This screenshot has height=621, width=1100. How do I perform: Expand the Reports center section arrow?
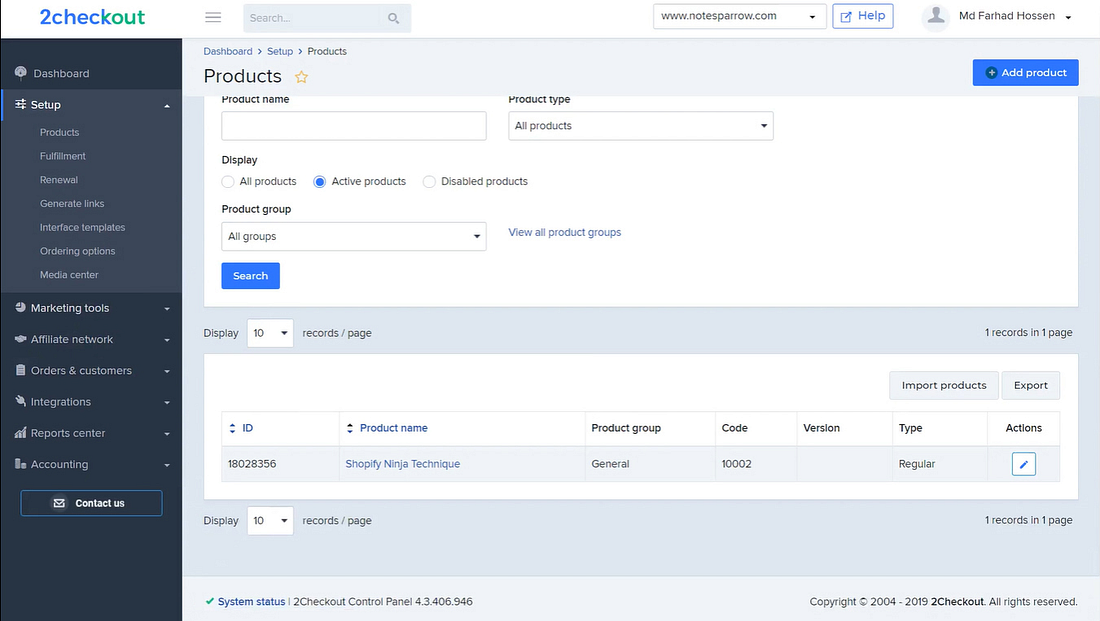click(x=167, y=434)
